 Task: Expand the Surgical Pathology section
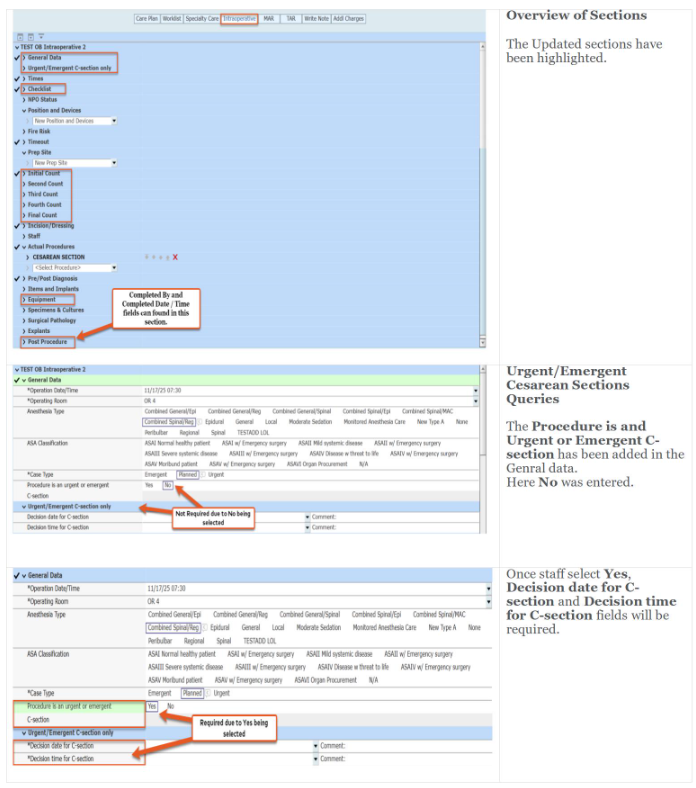50,320
